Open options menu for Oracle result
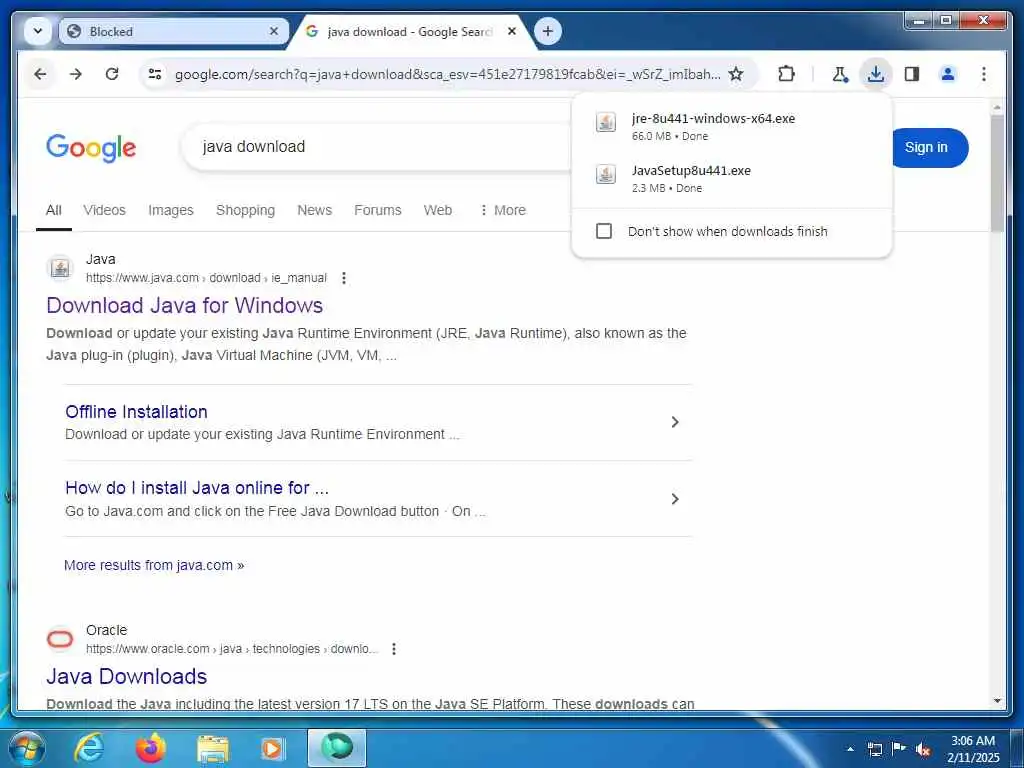The image size is (1024, 768). [394, 649]
